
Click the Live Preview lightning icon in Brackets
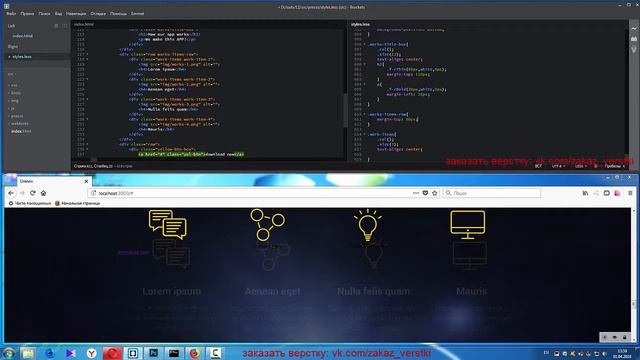pyautogui.click(x=634, y=29)
